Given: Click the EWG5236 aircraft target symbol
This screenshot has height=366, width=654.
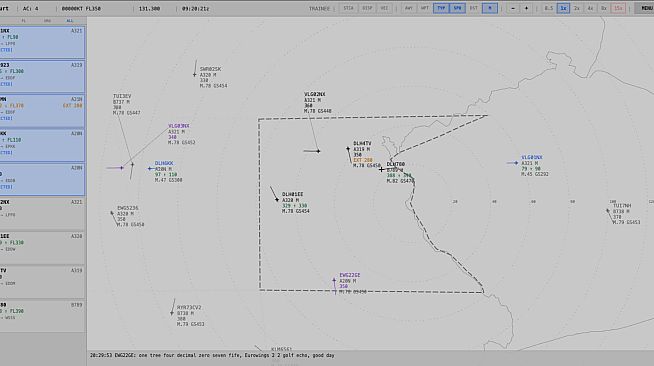Looking at the screenshot, I should [x=112, y=213].
